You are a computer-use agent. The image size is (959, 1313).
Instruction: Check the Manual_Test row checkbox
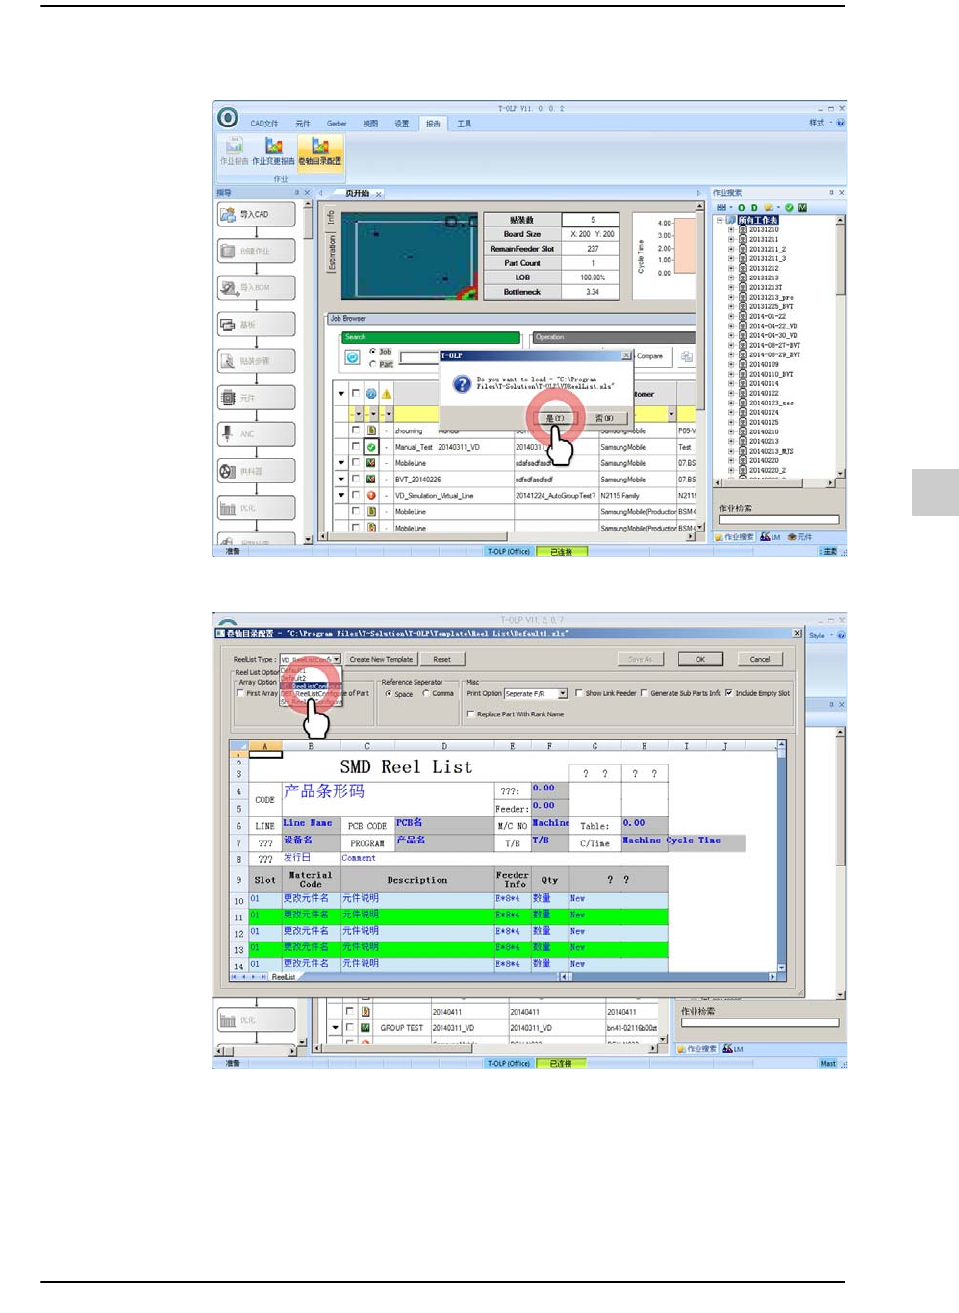356,446
